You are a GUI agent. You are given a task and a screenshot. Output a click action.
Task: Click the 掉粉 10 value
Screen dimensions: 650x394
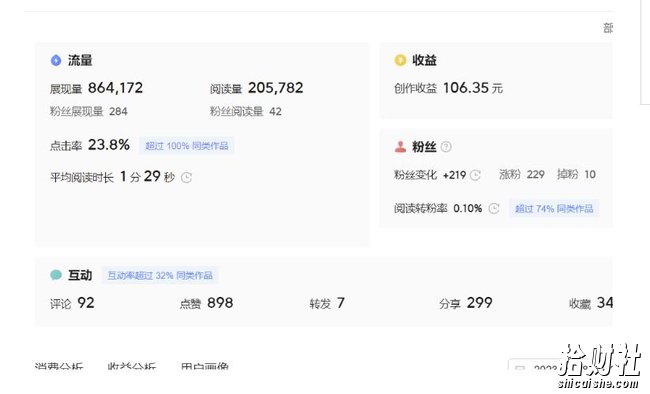pos(590,175)
